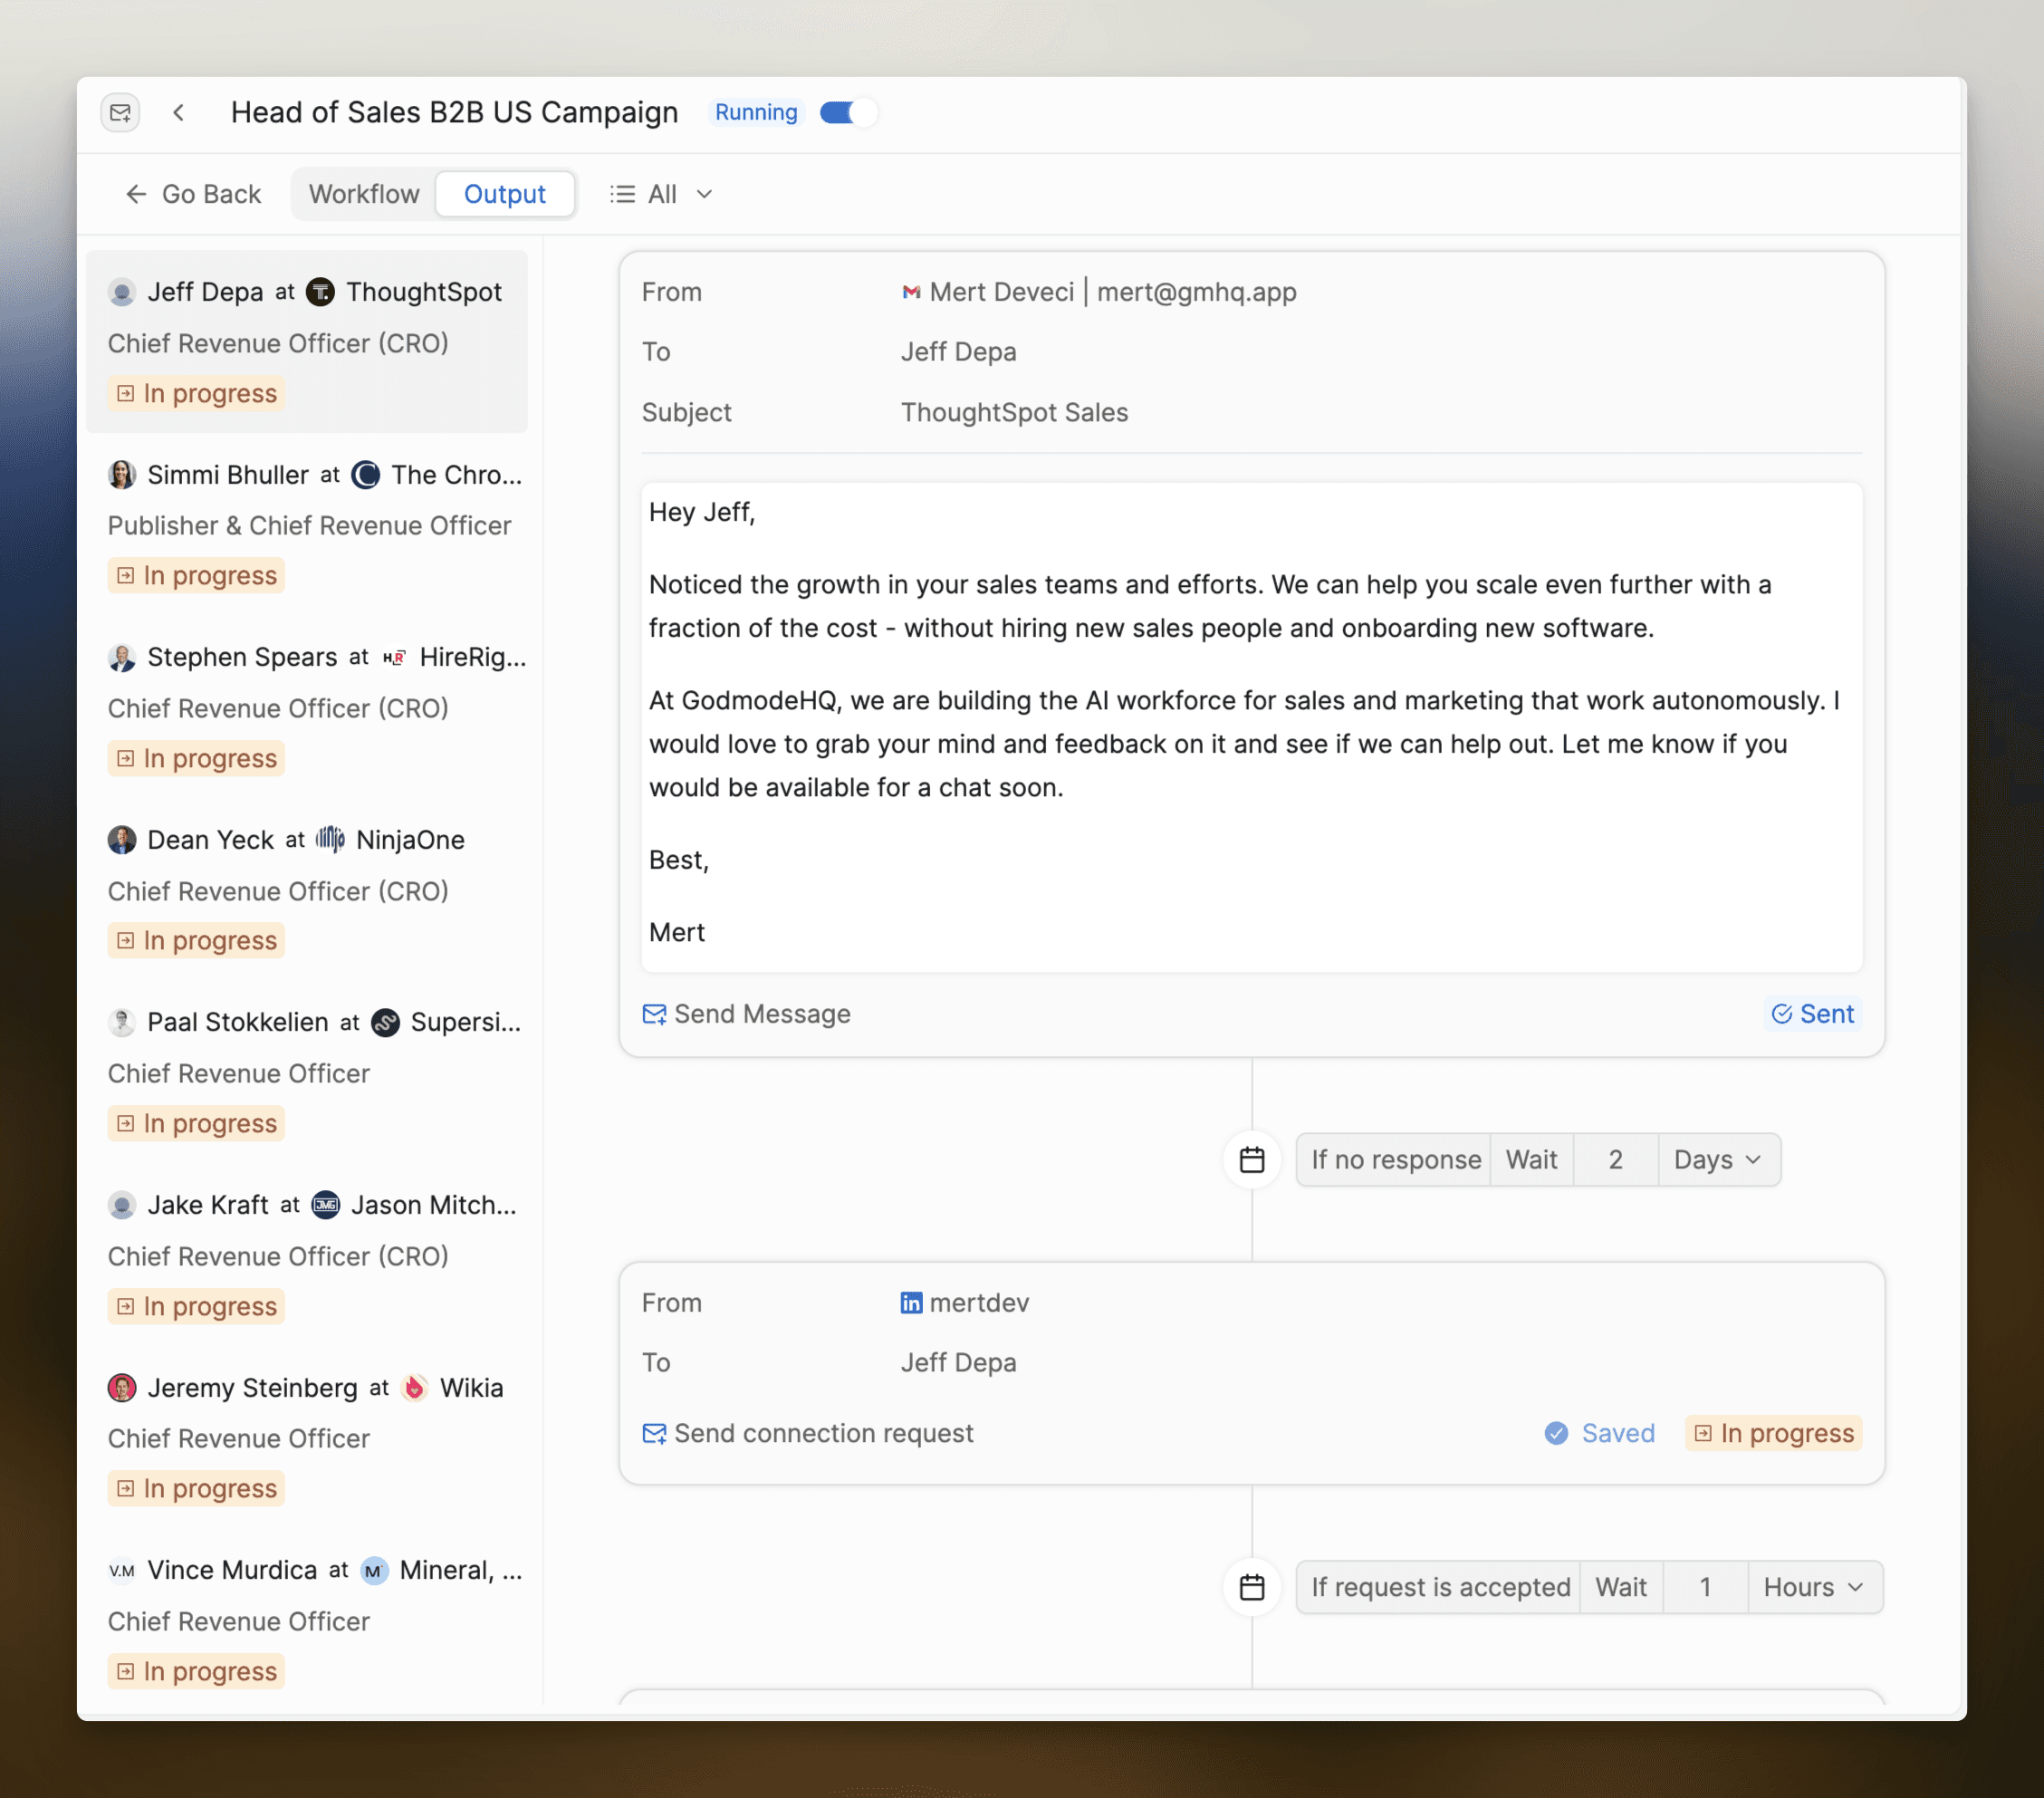Click the mail campaign icon top-left
Screen dimensions: 2044x1798
(120, 113)
